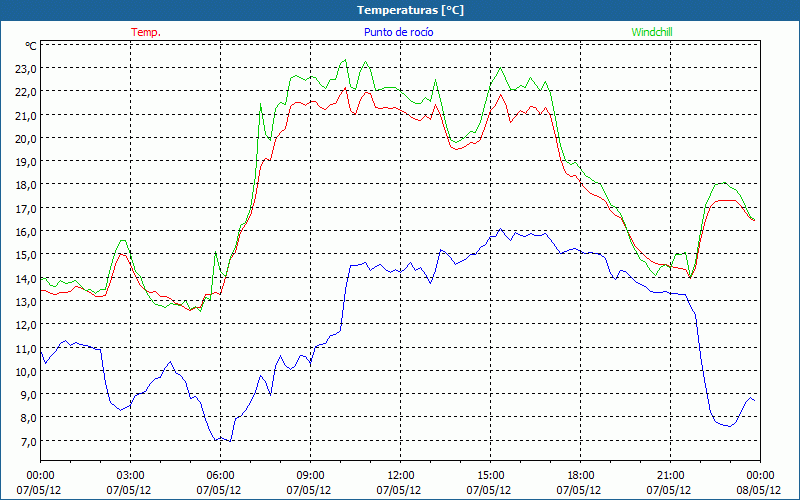This screenshot has width=800, height=500.
Task: Select the 18,0 y-axis value
Action: tap(26, 185)
